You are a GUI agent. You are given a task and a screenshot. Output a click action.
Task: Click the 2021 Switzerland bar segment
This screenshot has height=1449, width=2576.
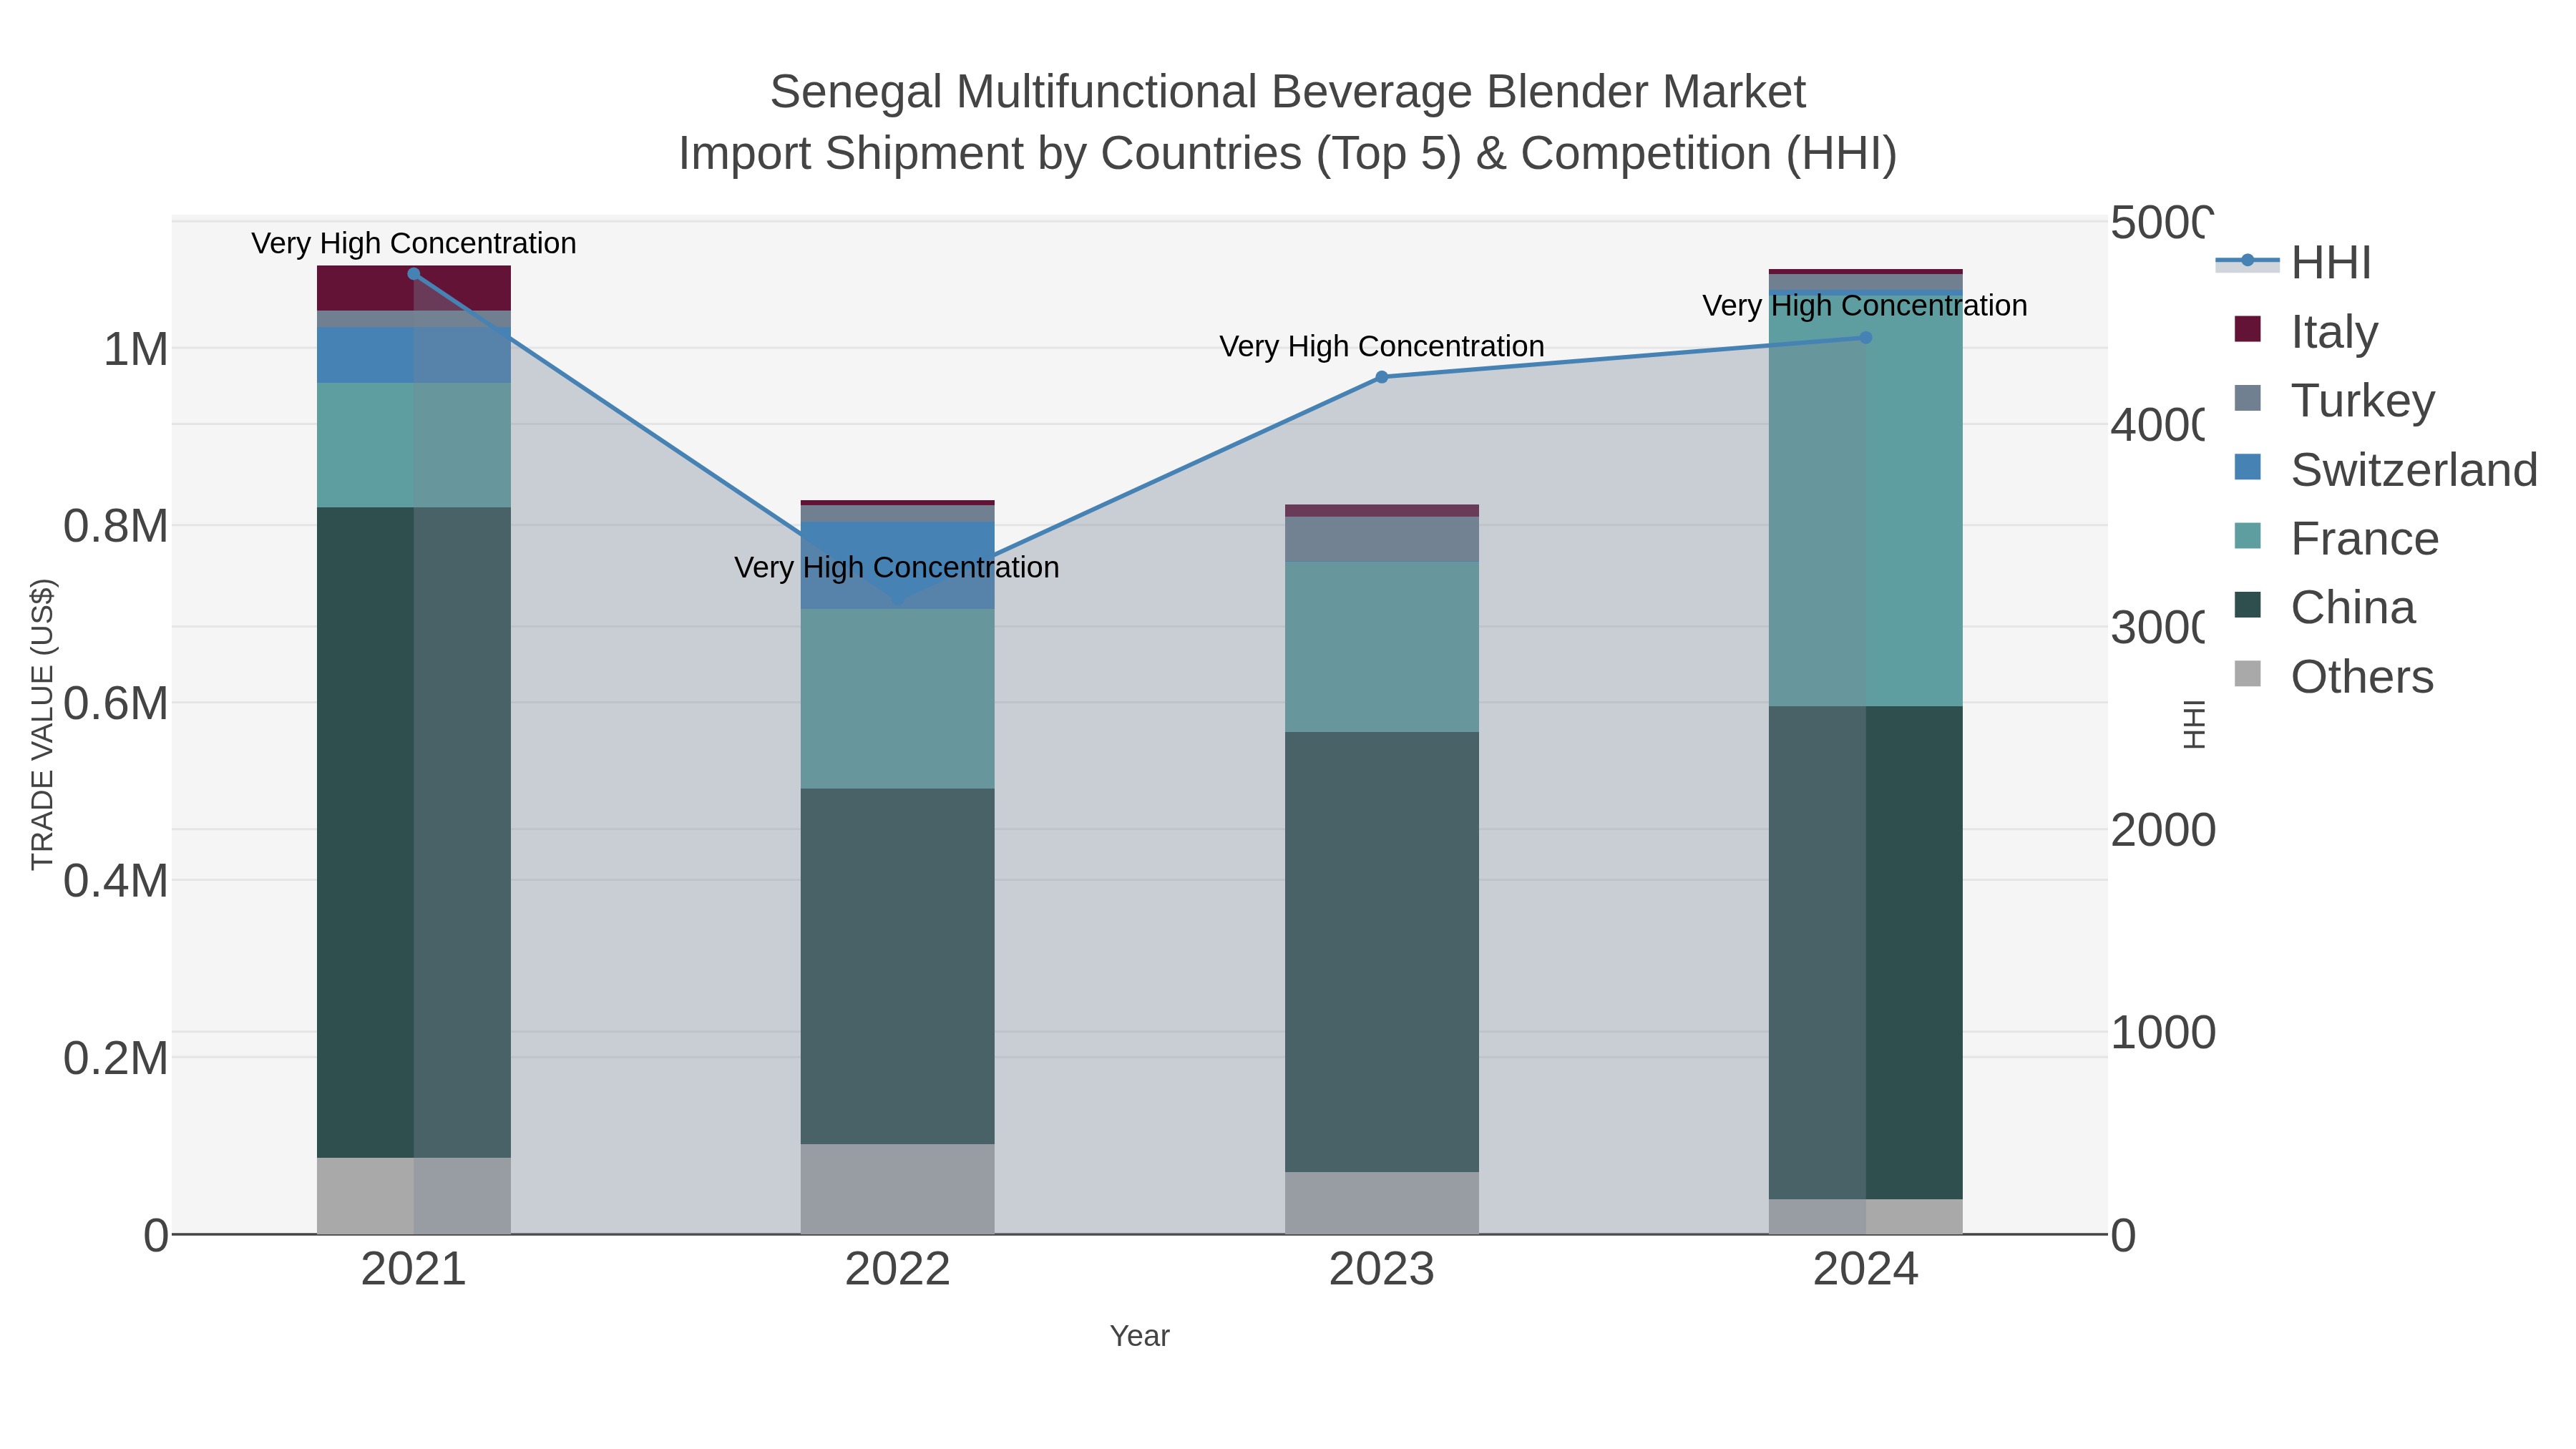click(x=414, y=355)
